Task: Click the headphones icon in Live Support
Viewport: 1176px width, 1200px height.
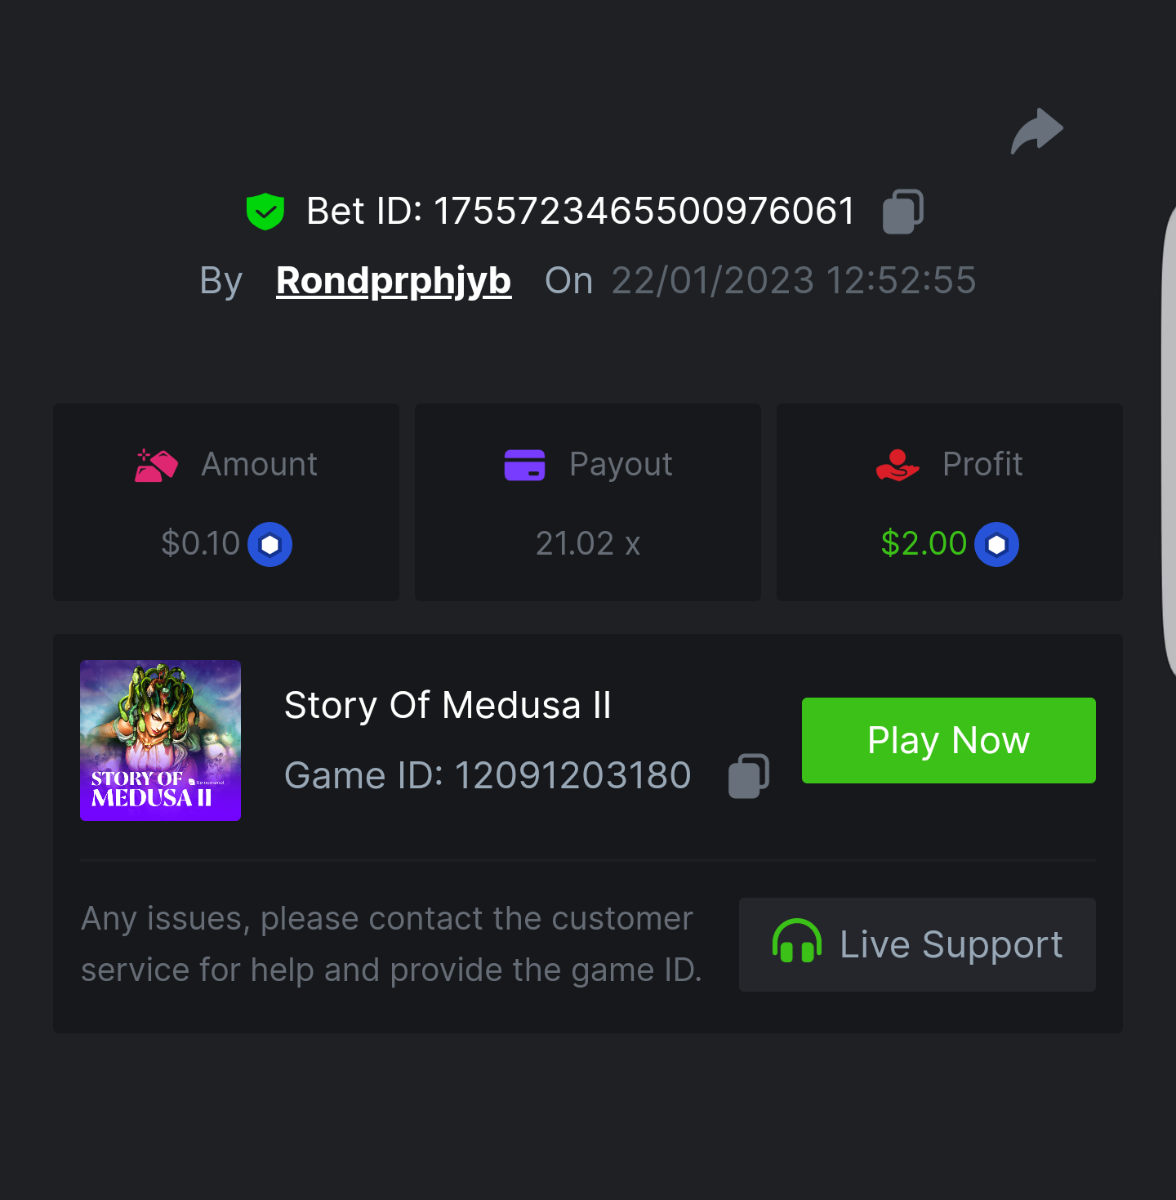Action: tap(797, 943)
